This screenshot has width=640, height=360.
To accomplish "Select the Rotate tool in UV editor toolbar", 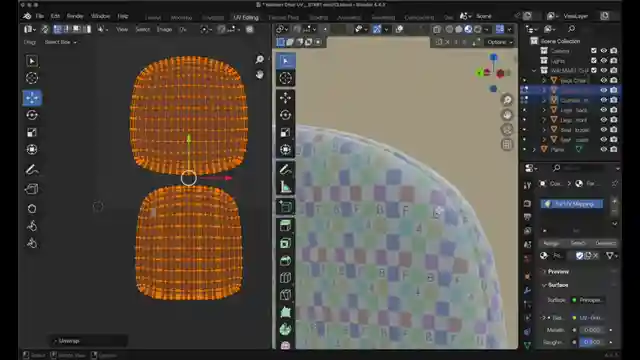I will point(32,116).
